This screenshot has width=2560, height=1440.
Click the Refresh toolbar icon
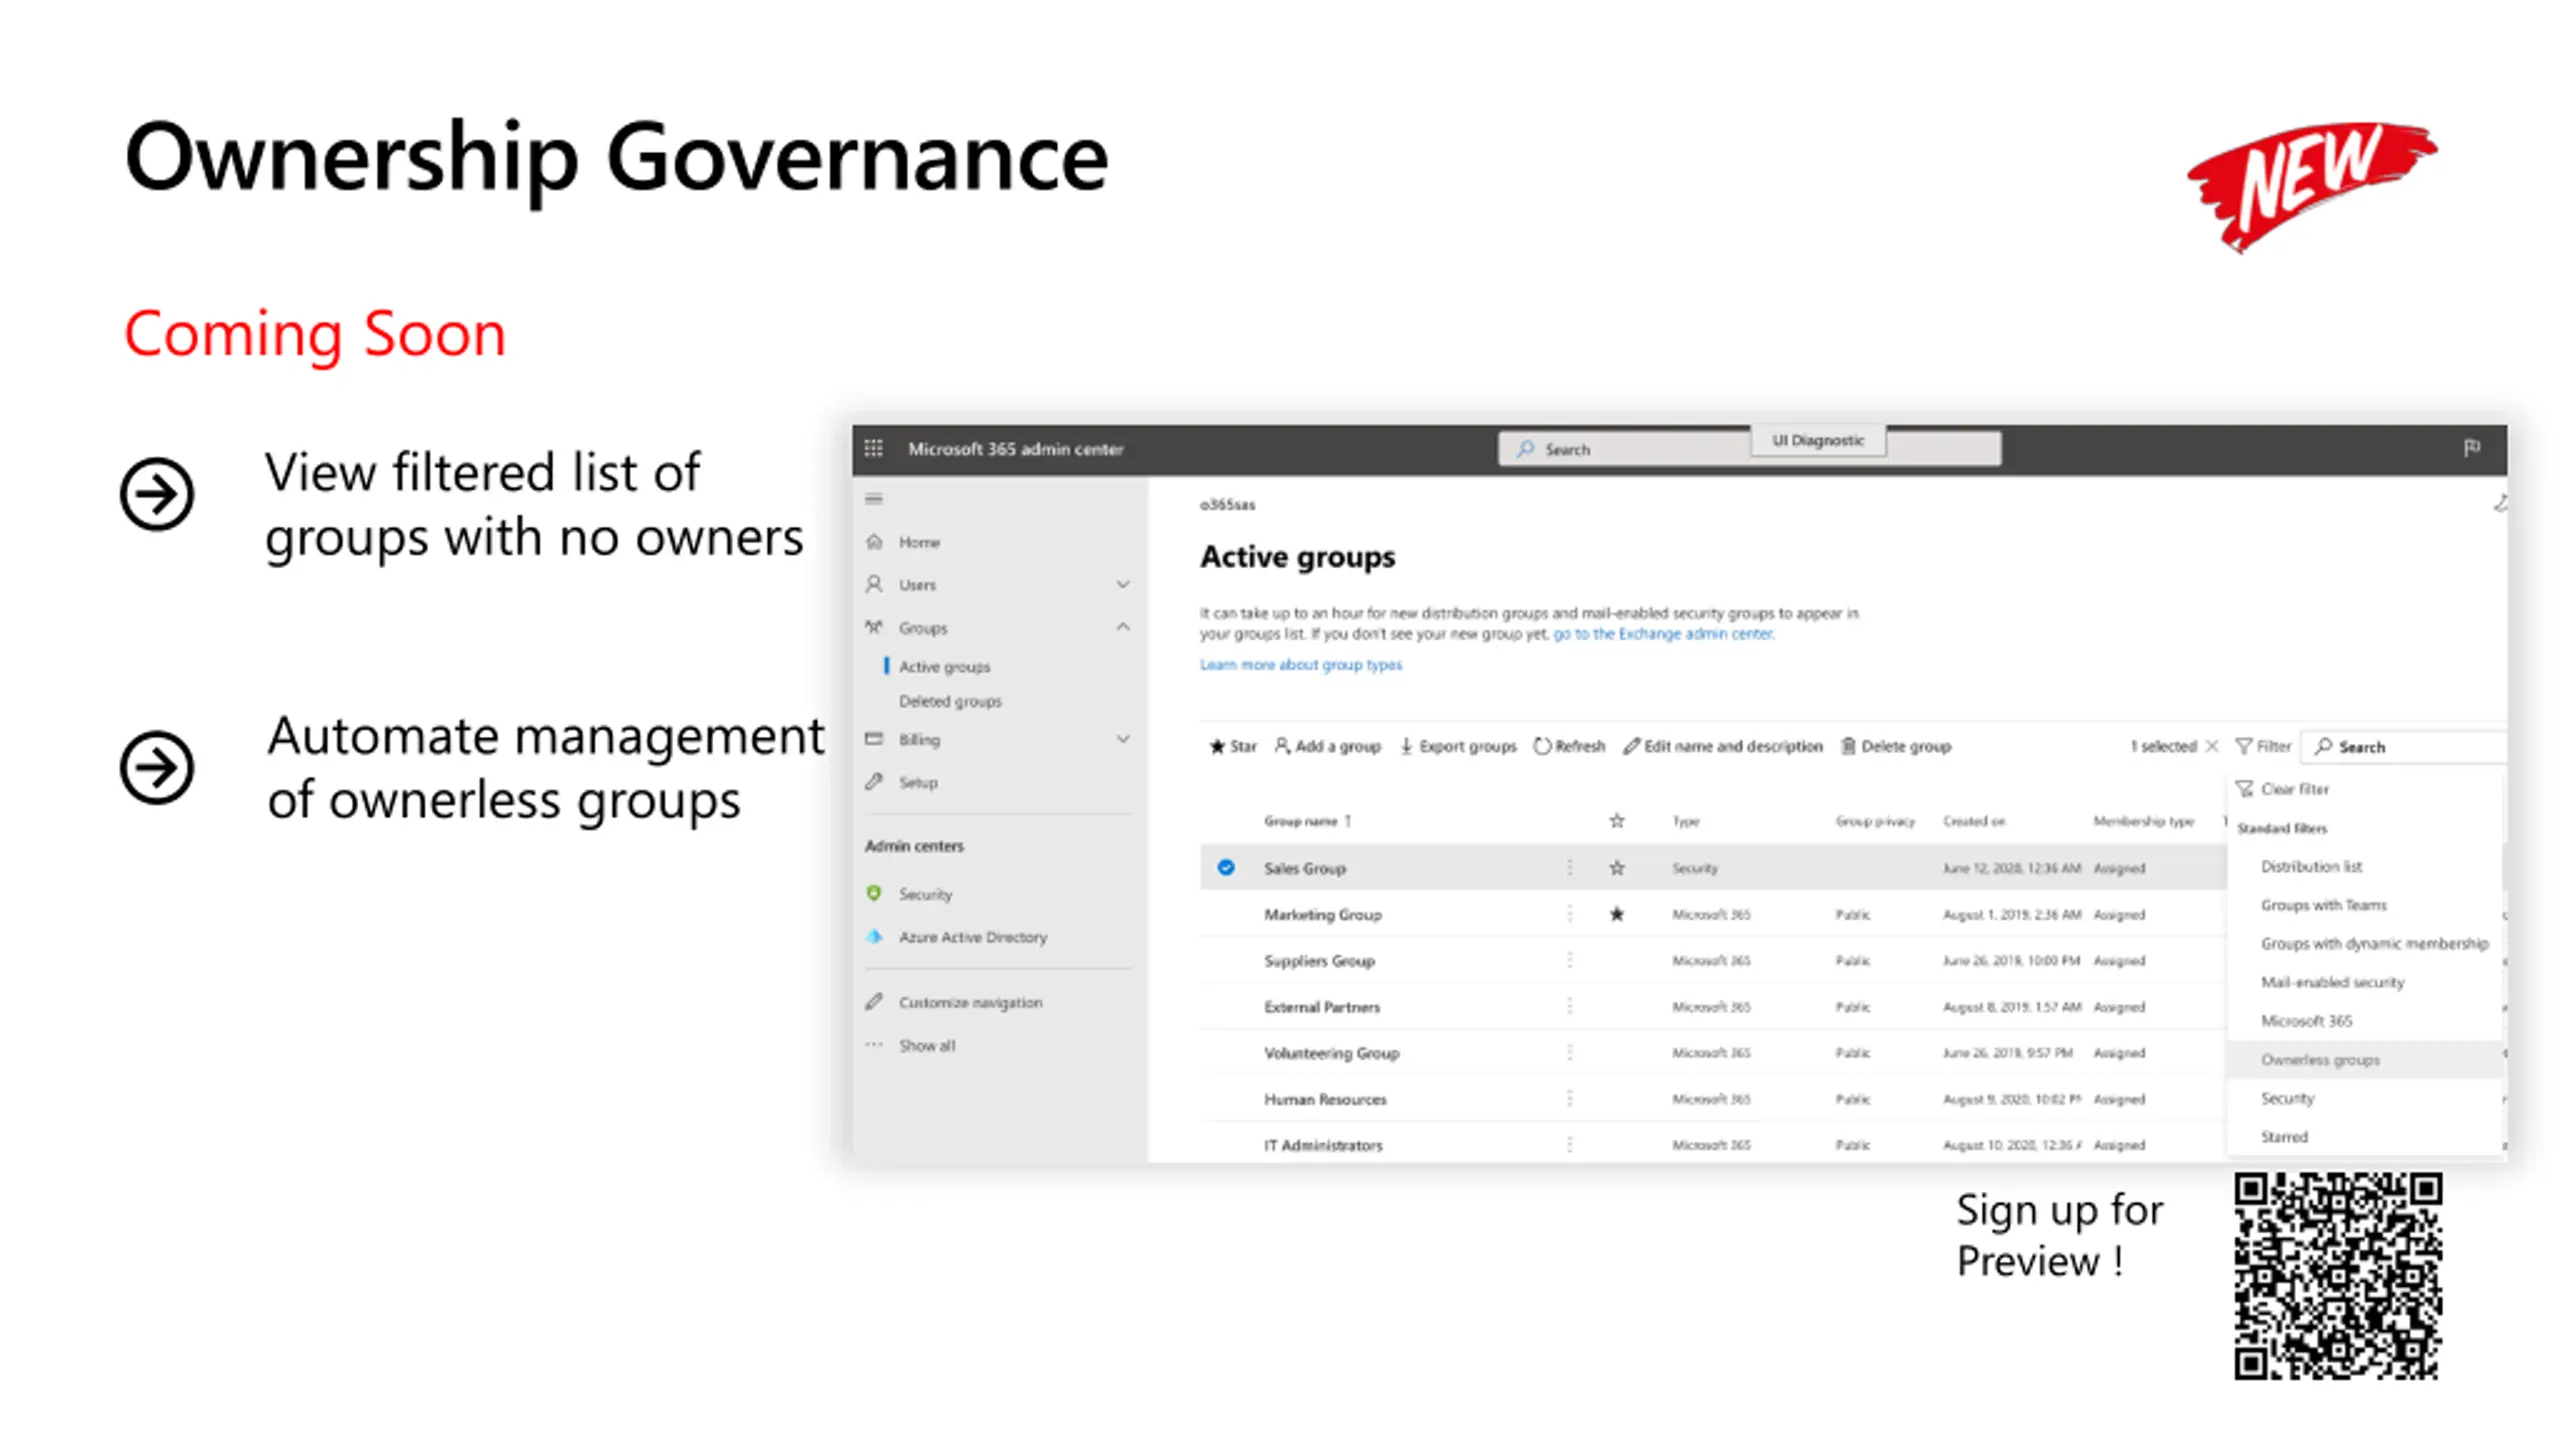1542,746
